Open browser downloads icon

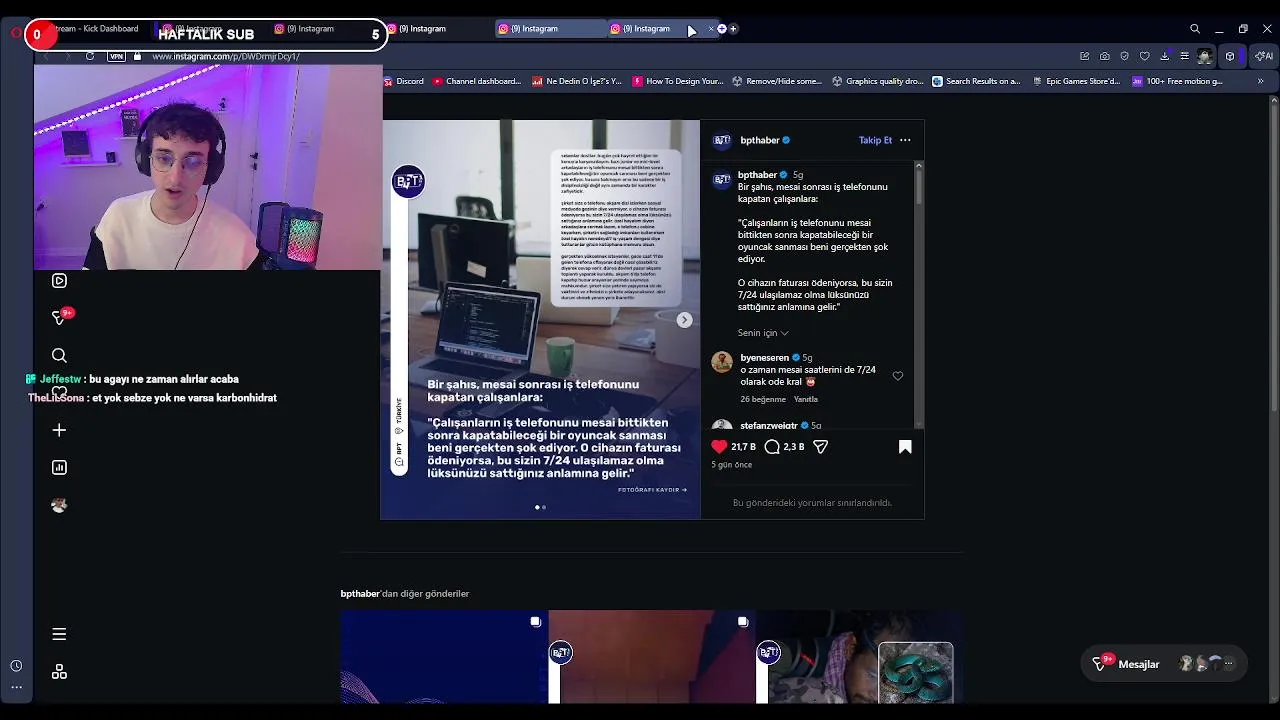(1165, 56)
